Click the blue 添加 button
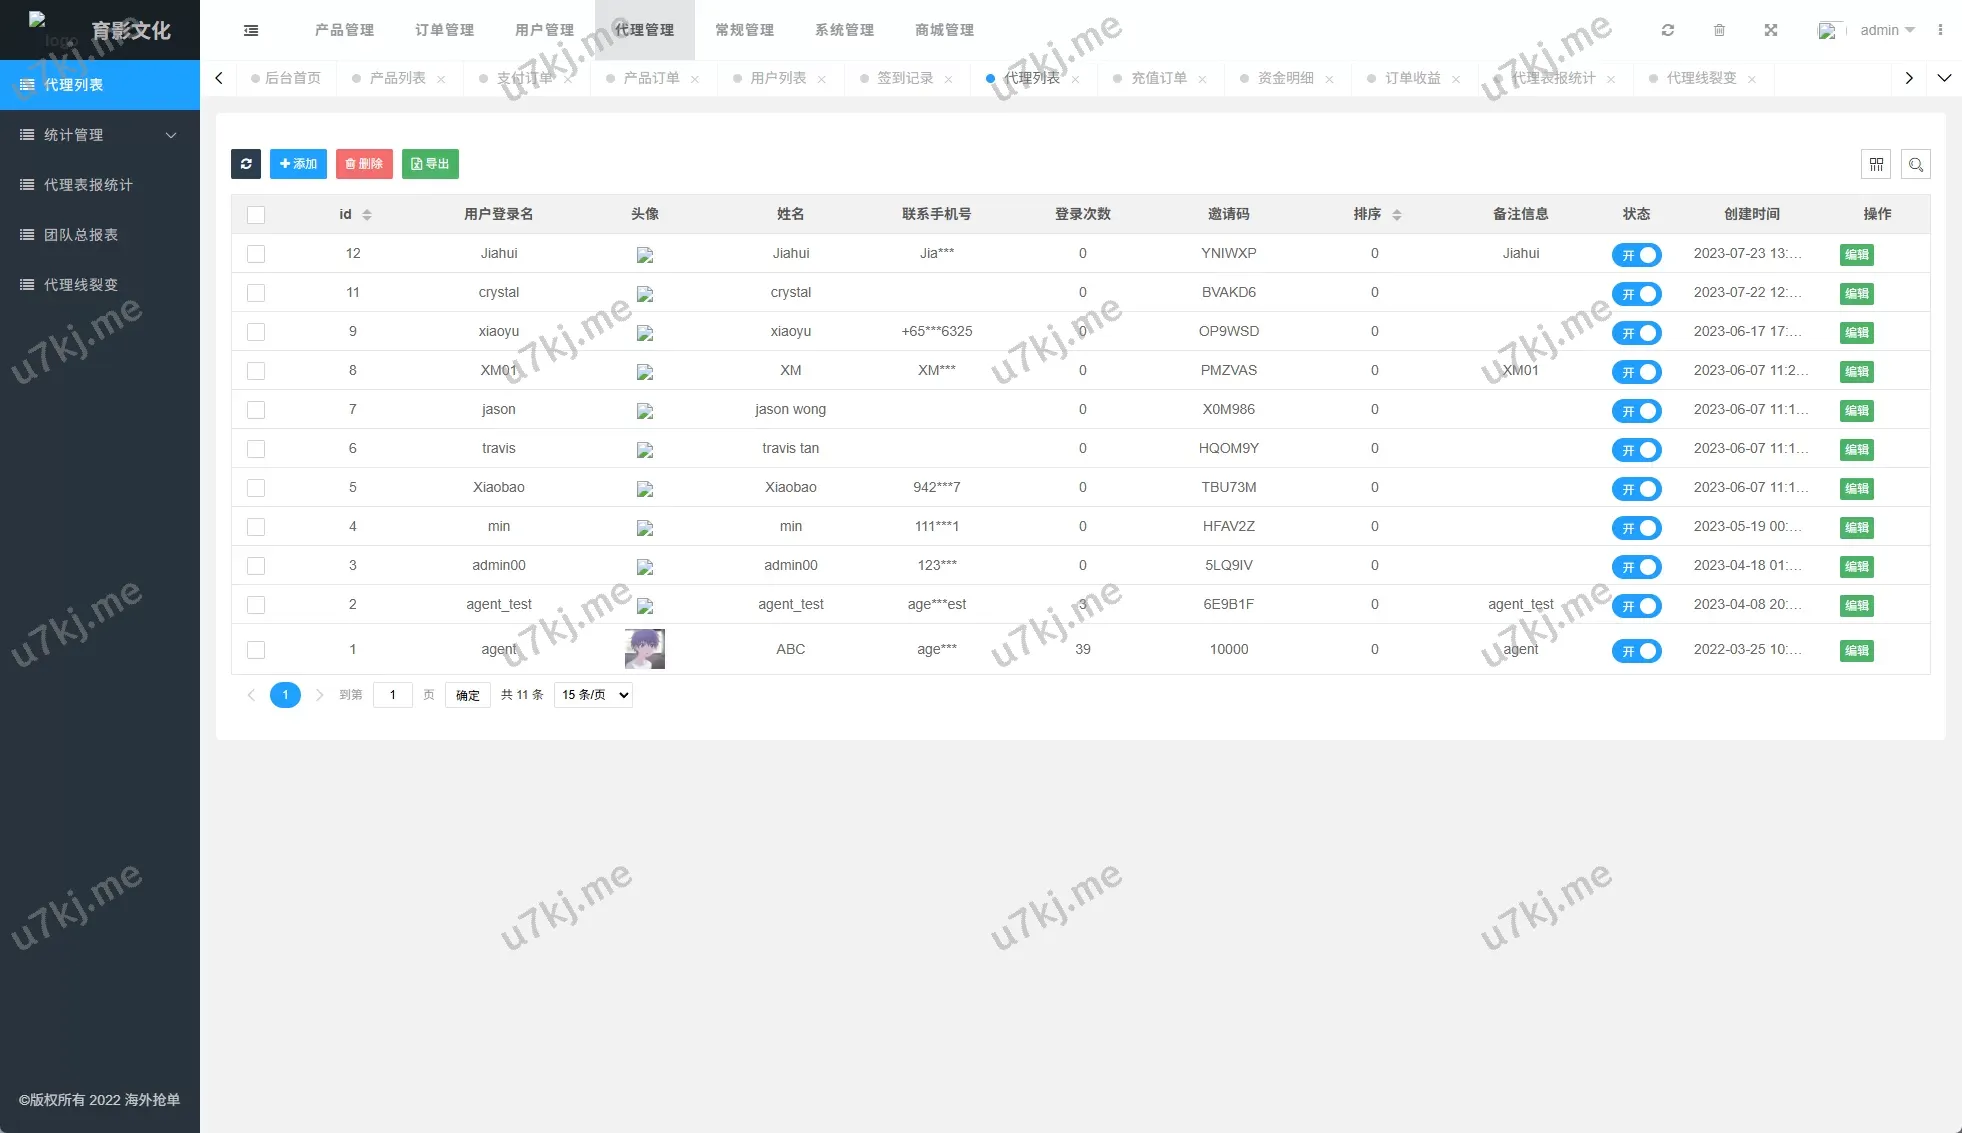Screen dimensions: 1962x1133 pyautogui.click(x=298, y=164)
